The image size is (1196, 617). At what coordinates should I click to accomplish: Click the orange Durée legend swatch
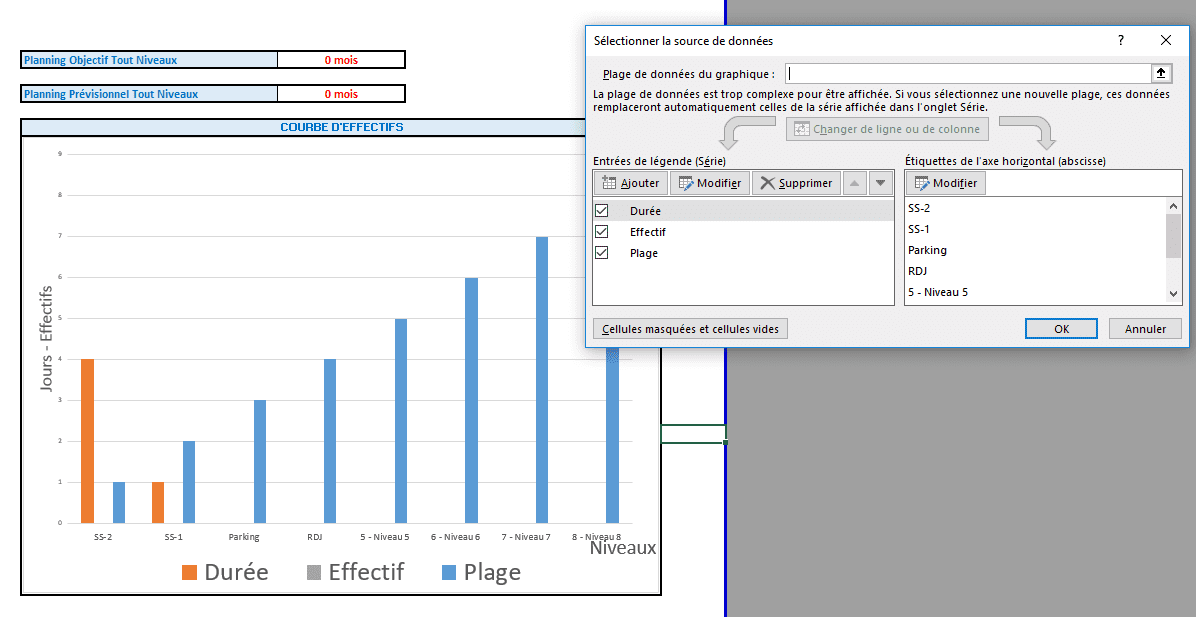click(189, 572)
